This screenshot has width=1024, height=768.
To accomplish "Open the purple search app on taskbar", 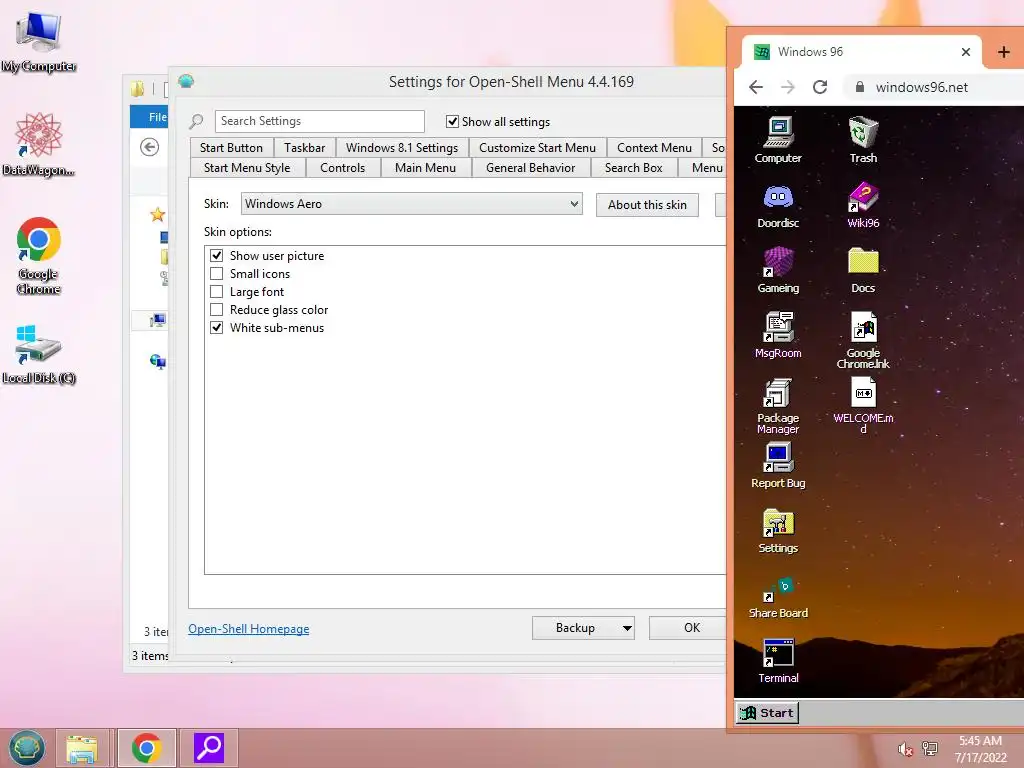I will pos(209,748).
